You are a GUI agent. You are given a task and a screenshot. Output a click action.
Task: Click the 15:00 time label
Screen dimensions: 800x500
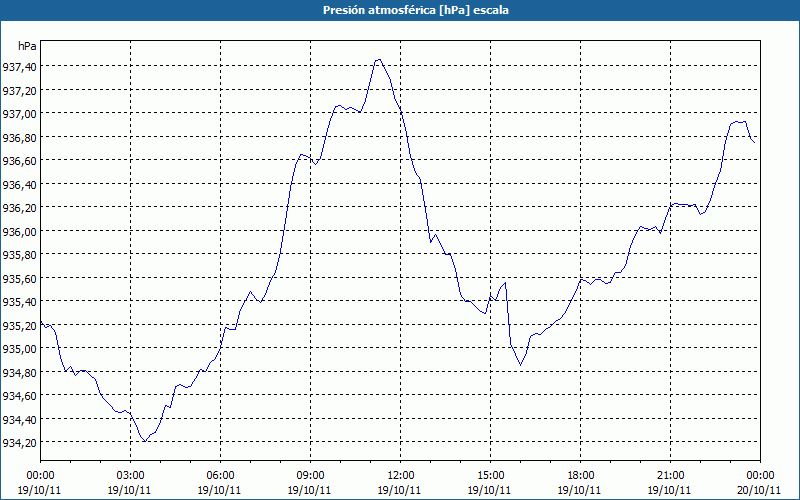[x=490, y=476]
